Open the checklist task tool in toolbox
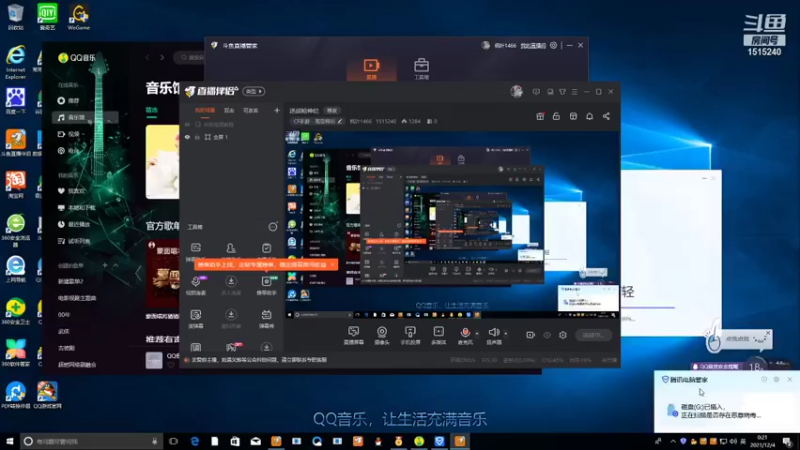The width and height of the screenshot is (800, 450). (x=266, y=248)
